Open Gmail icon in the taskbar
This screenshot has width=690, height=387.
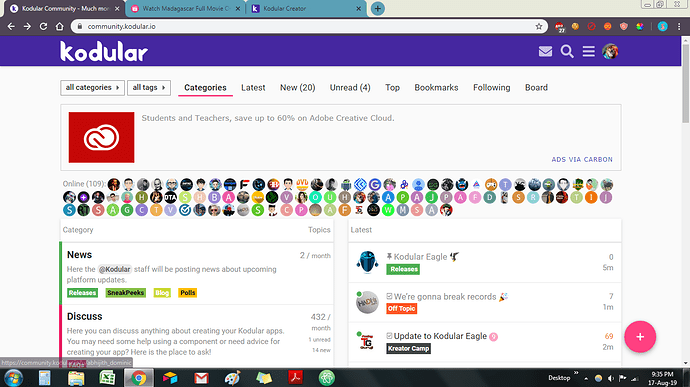coord(201,378)
